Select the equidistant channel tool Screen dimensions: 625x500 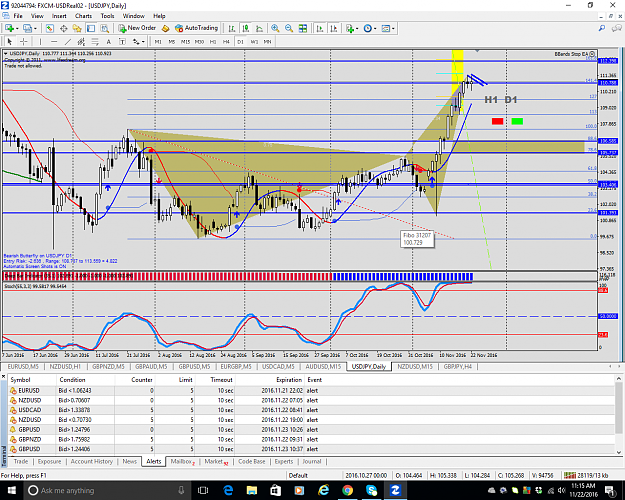[81, 41]
